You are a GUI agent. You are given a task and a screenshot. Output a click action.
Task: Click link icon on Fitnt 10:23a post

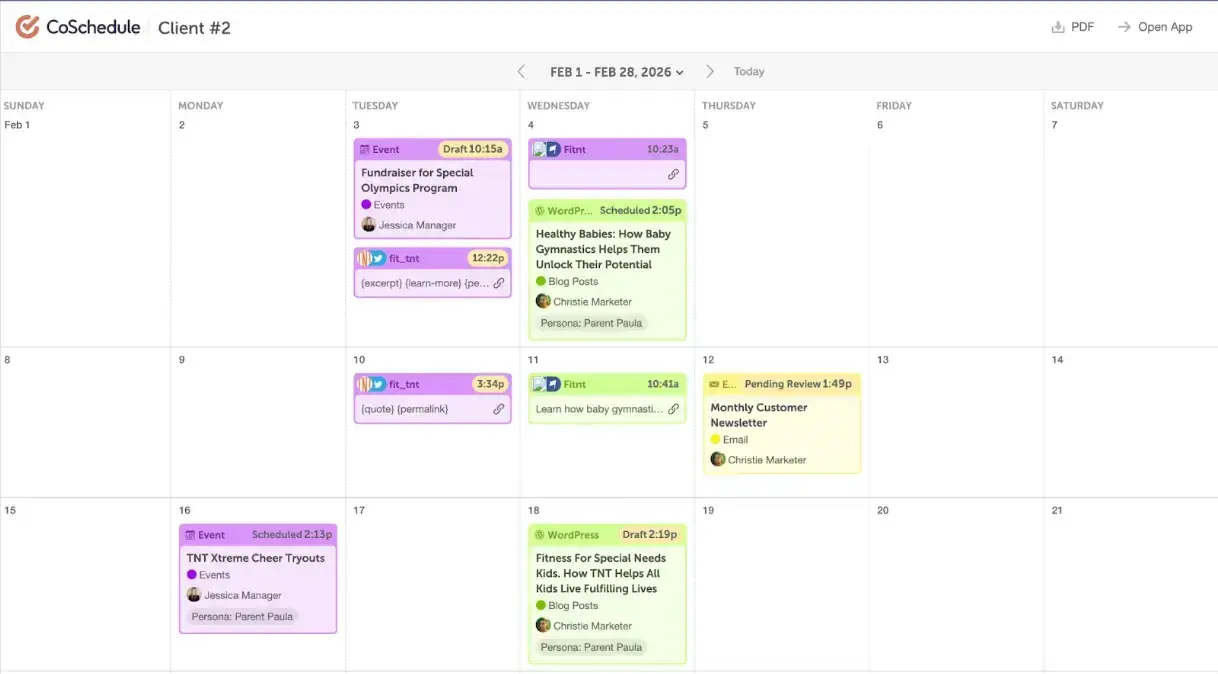point(673,174)
